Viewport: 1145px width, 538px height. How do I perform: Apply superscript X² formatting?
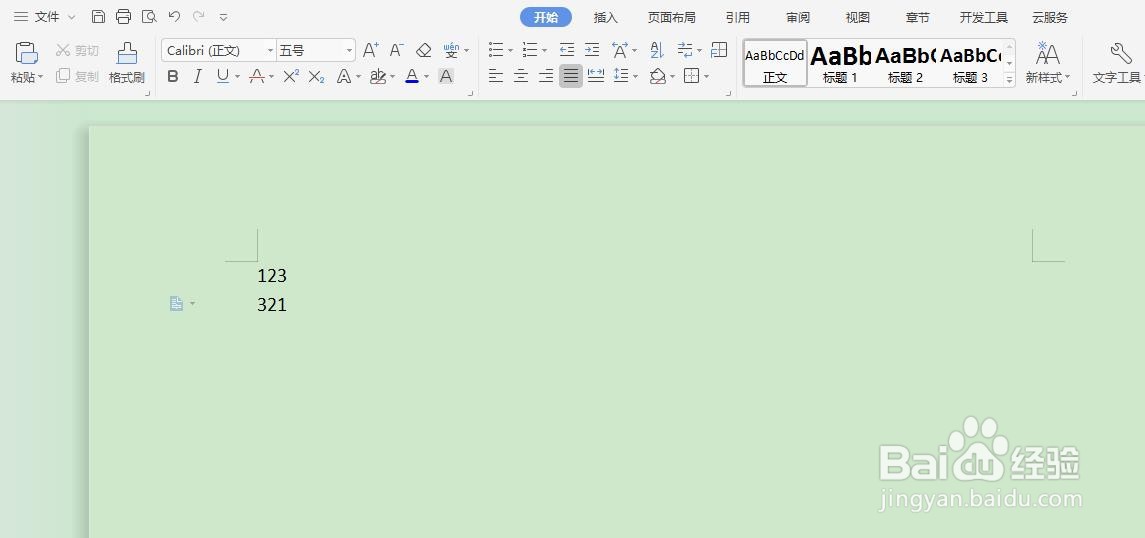[291, 76]
